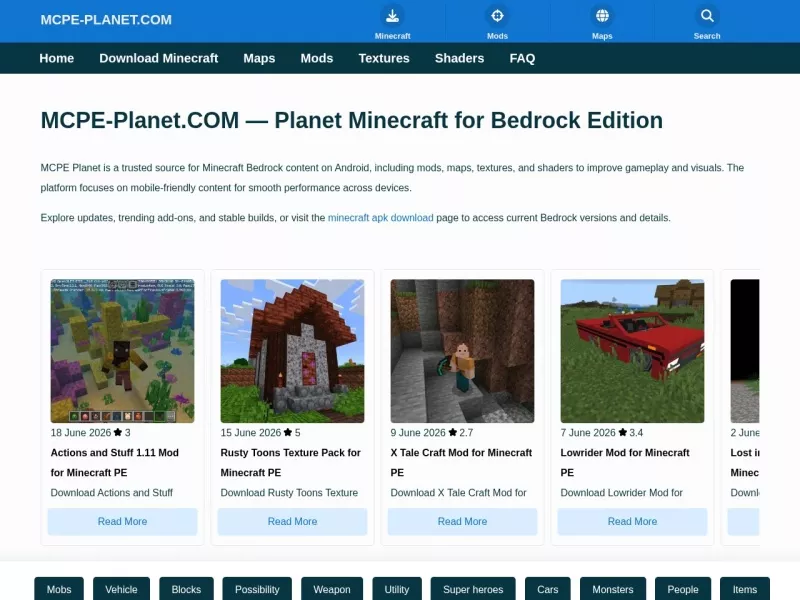
Task: Click Rusty Toons Texture Pack title
Action: tap(290, 462)
